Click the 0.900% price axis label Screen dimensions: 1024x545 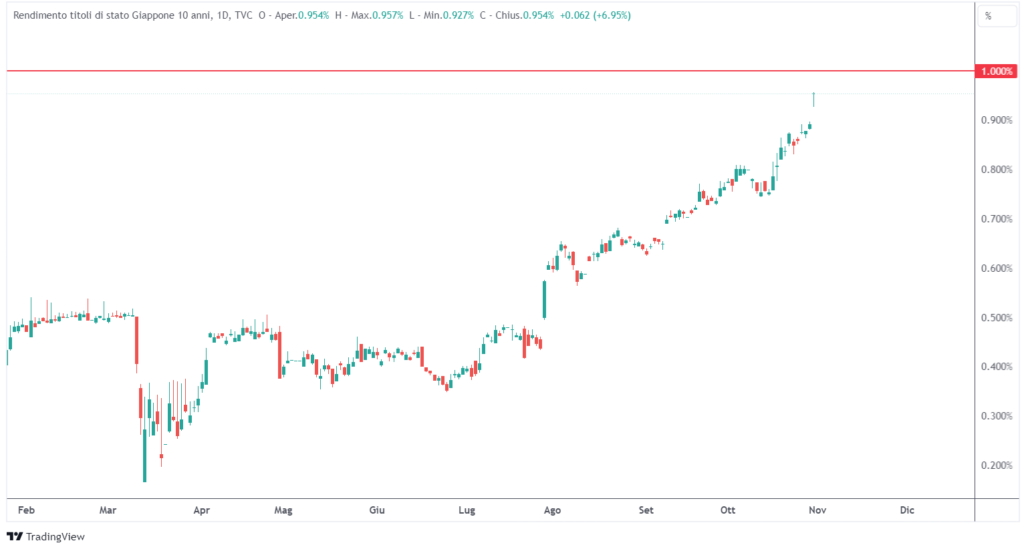[x=995, y=121]
